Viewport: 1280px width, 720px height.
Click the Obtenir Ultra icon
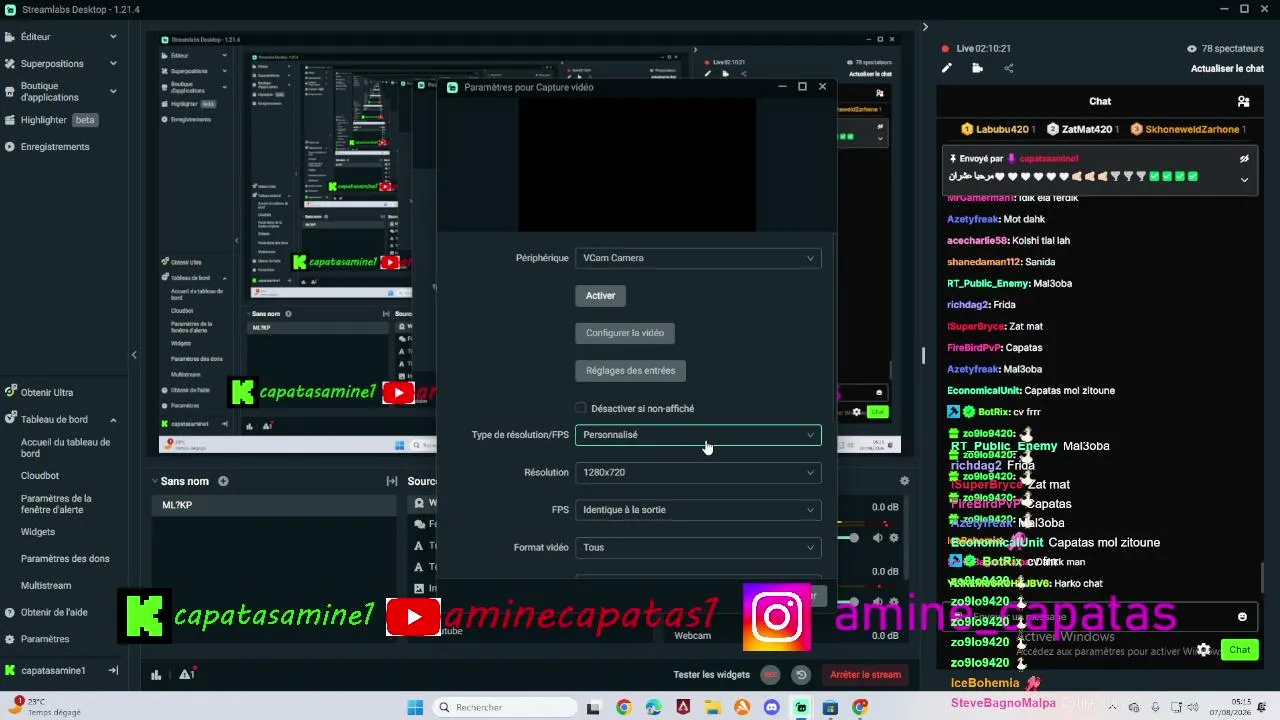pos(10,392)
